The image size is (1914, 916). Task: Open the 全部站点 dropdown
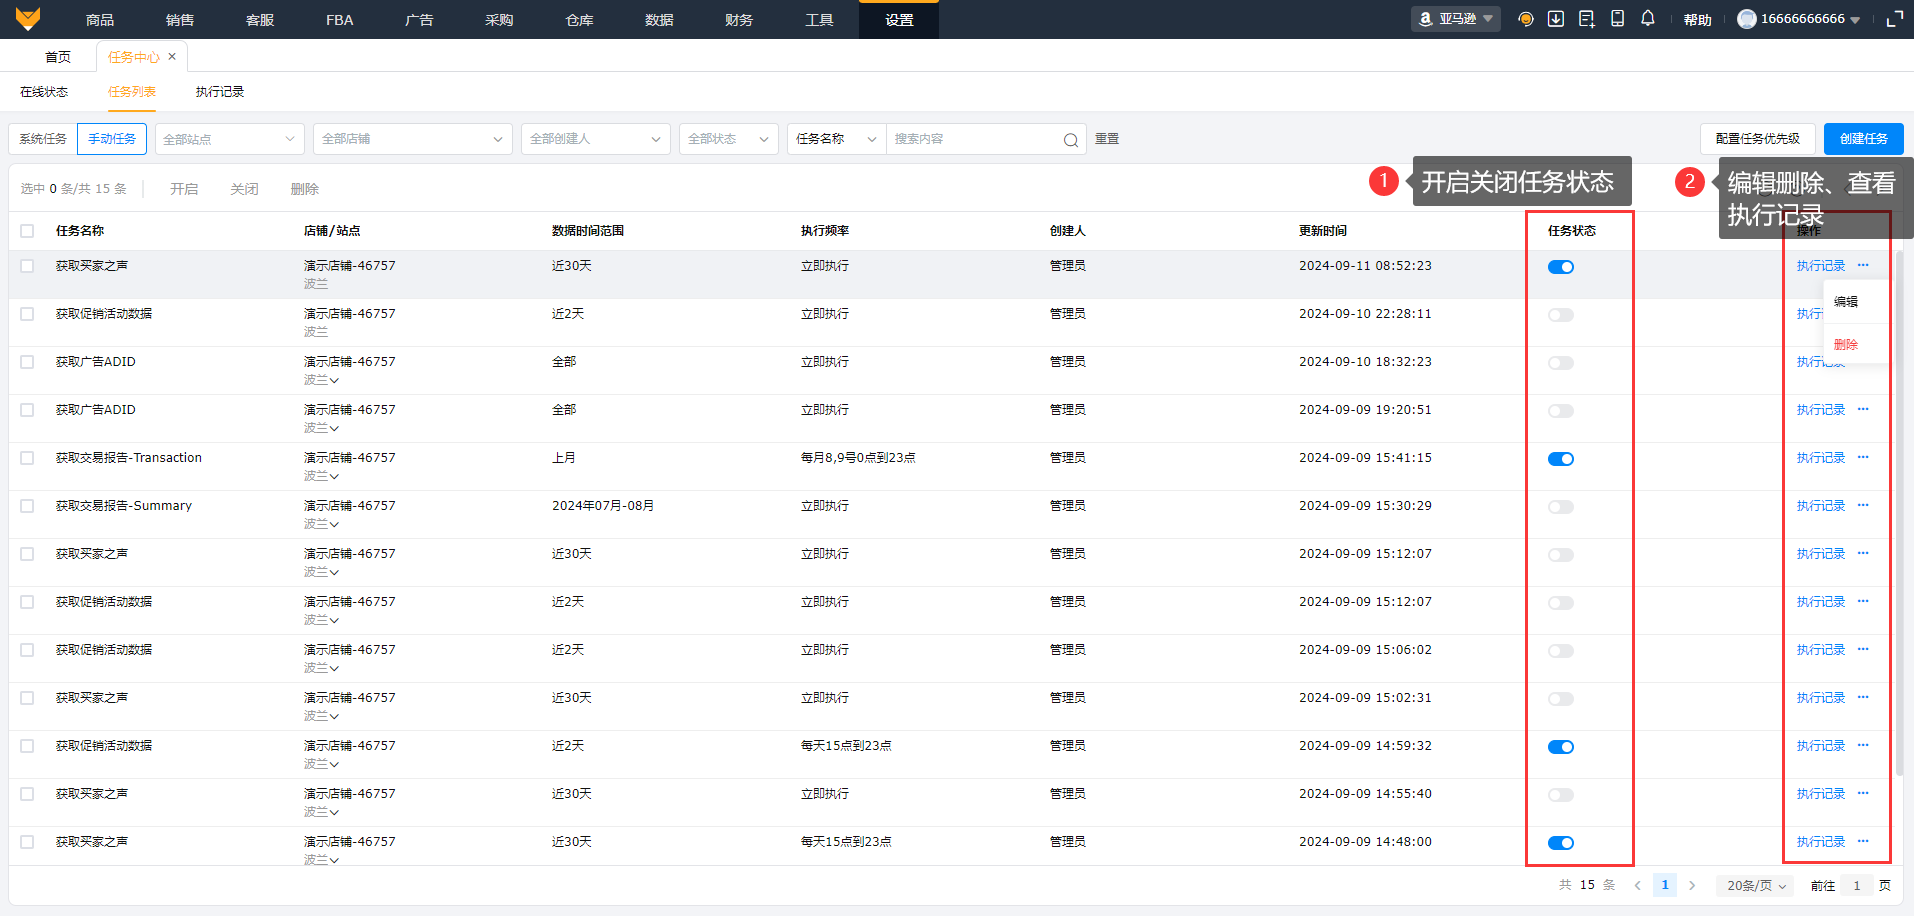pyautogui.click(x=229, y=139)
